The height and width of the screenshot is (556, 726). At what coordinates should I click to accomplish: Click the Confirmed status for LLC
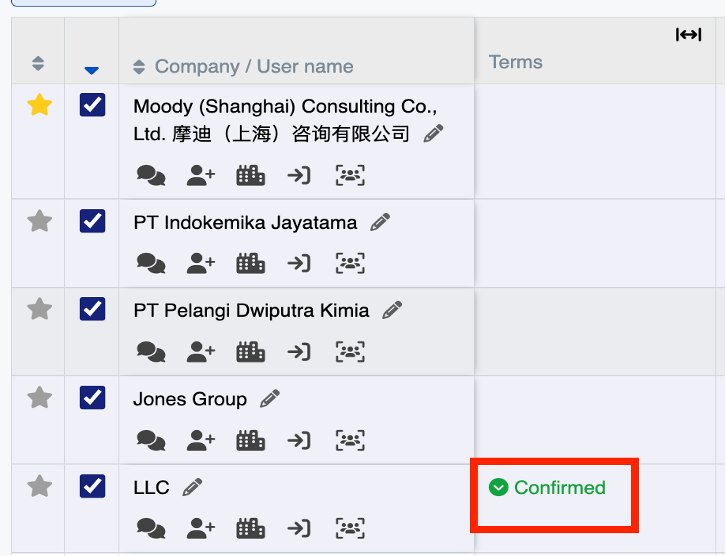(x=547, y=487)
